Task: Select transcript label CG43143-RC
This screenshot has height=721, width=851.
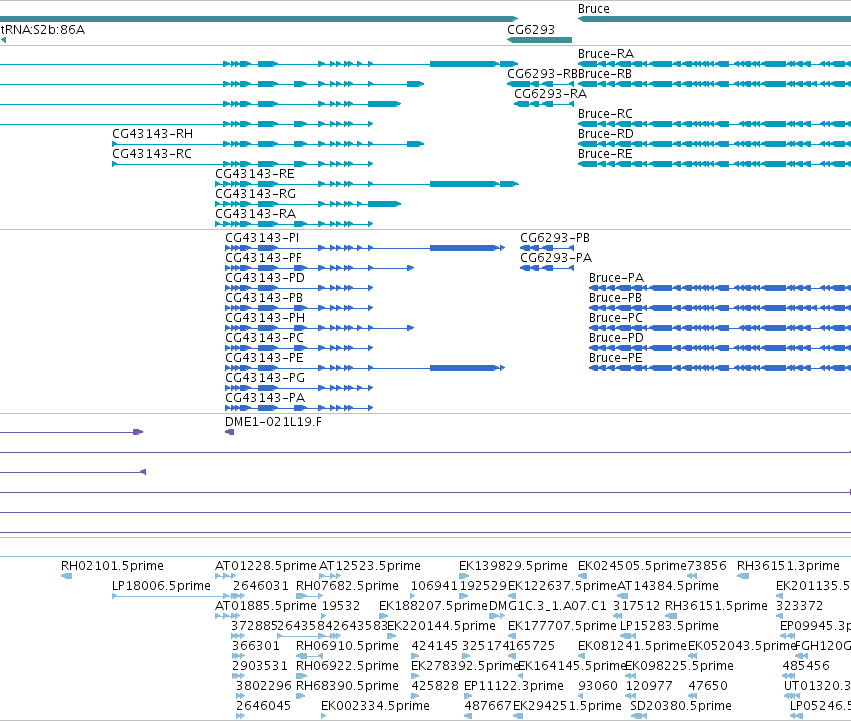Action: (x=152, y=154)
